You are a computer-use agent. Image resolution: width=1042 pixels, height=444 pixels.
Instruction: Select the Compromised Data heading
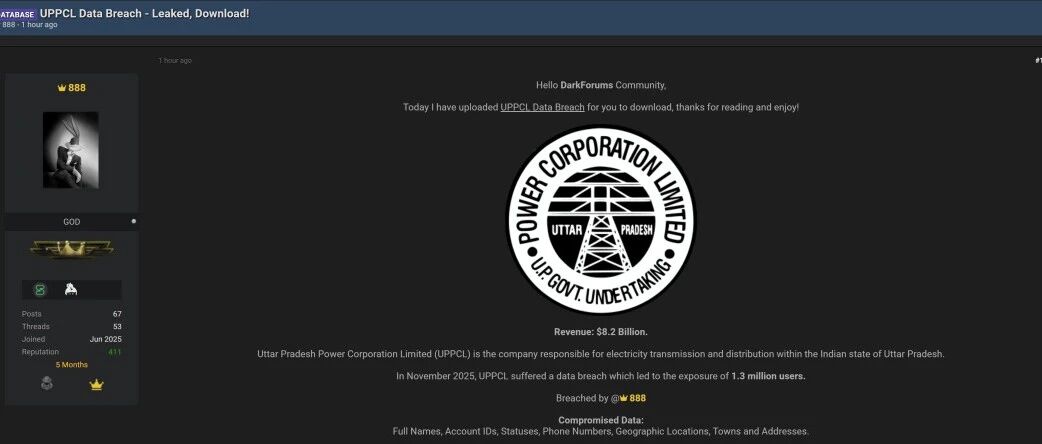(601, 420)
